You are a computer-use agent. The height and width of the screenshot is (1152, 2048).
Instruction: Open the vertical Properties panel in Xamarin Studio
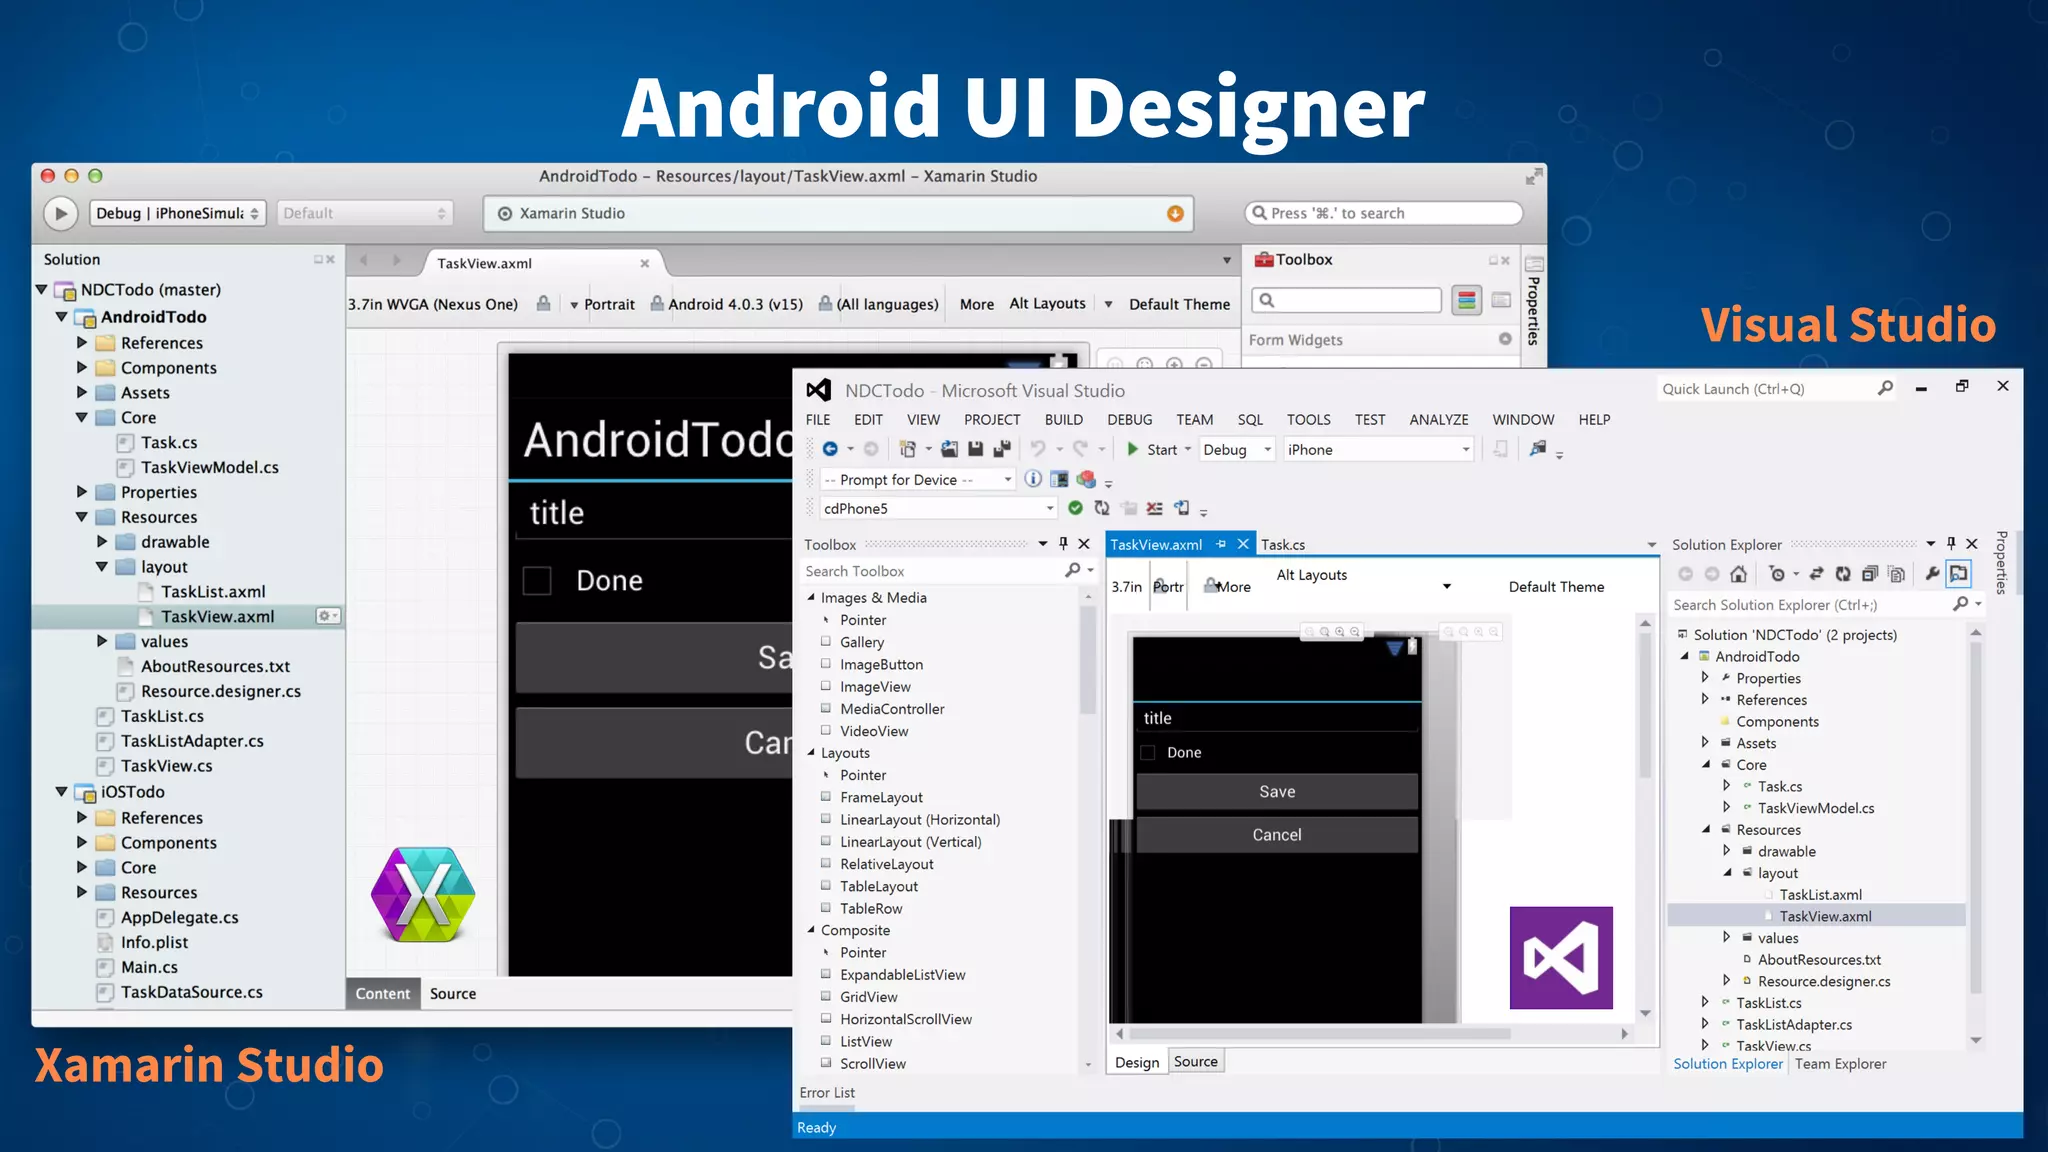click(1533, 302)
